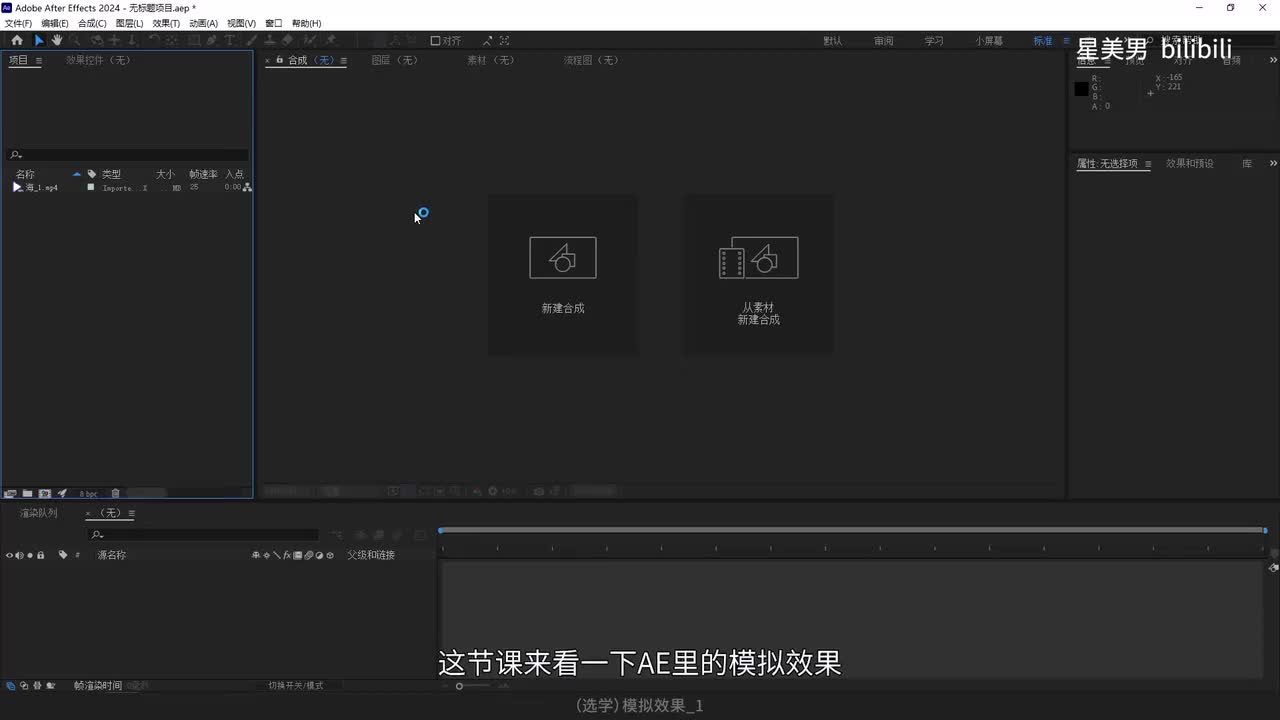Select the Pen tool
Viewport: 1280px width, 720px height.
211,40
